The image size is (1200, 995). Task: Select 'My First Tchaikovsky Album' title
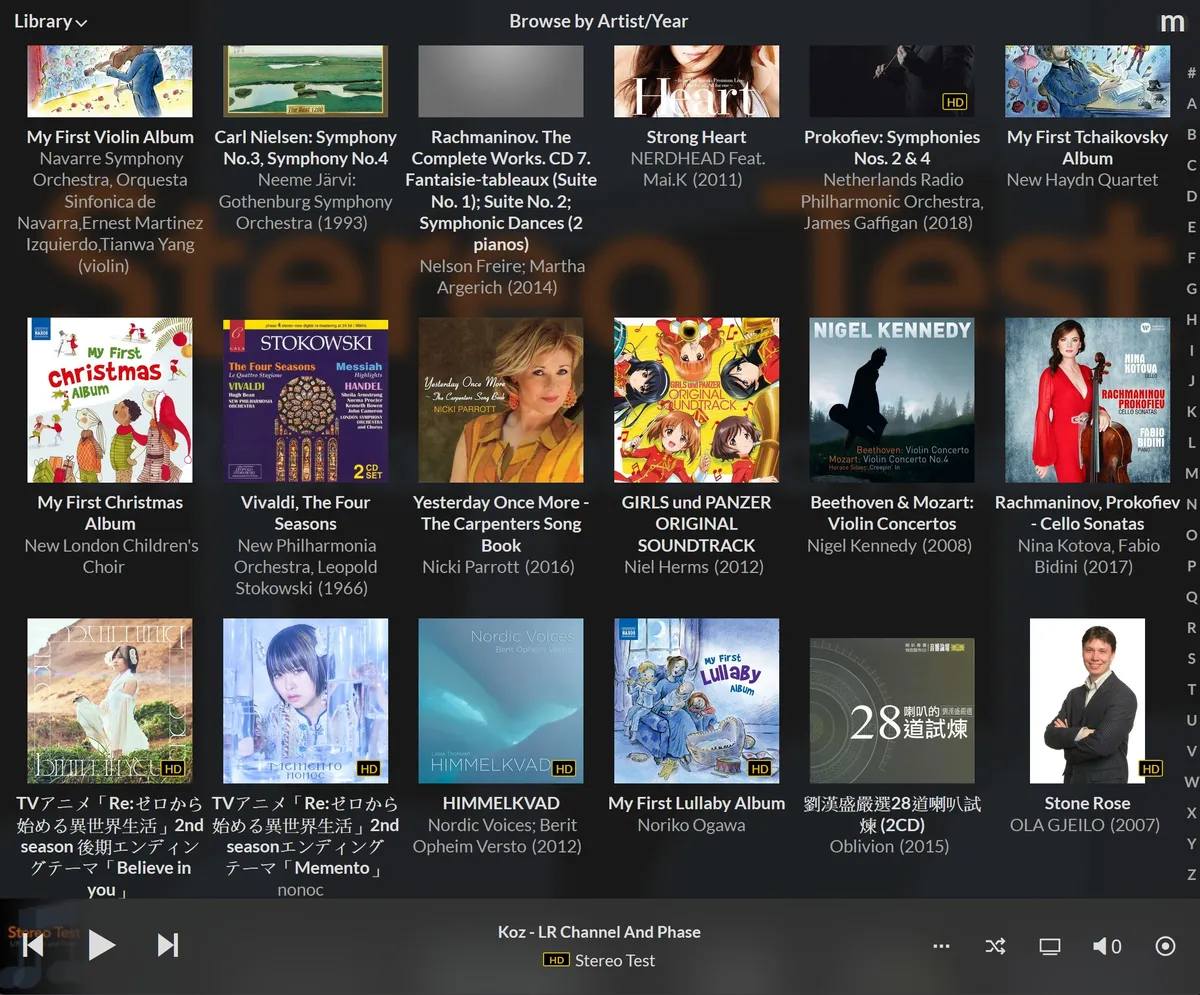[x=1087, y=148]
